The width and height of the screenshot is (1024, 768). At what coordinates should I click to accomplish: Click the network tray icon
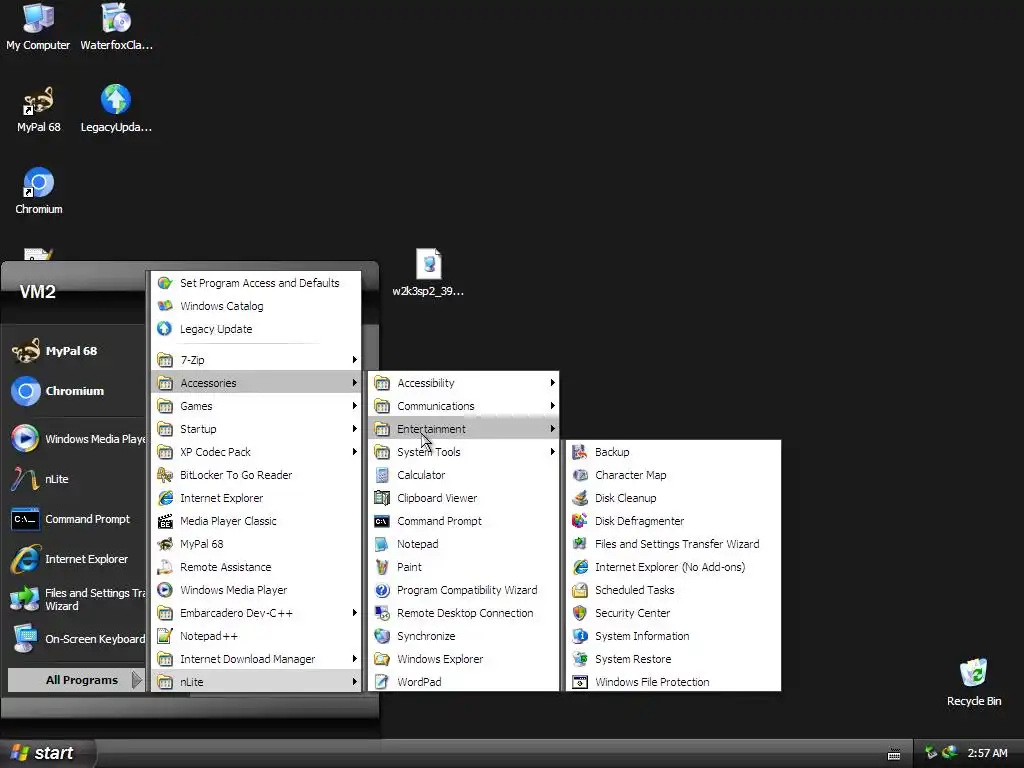931,753
